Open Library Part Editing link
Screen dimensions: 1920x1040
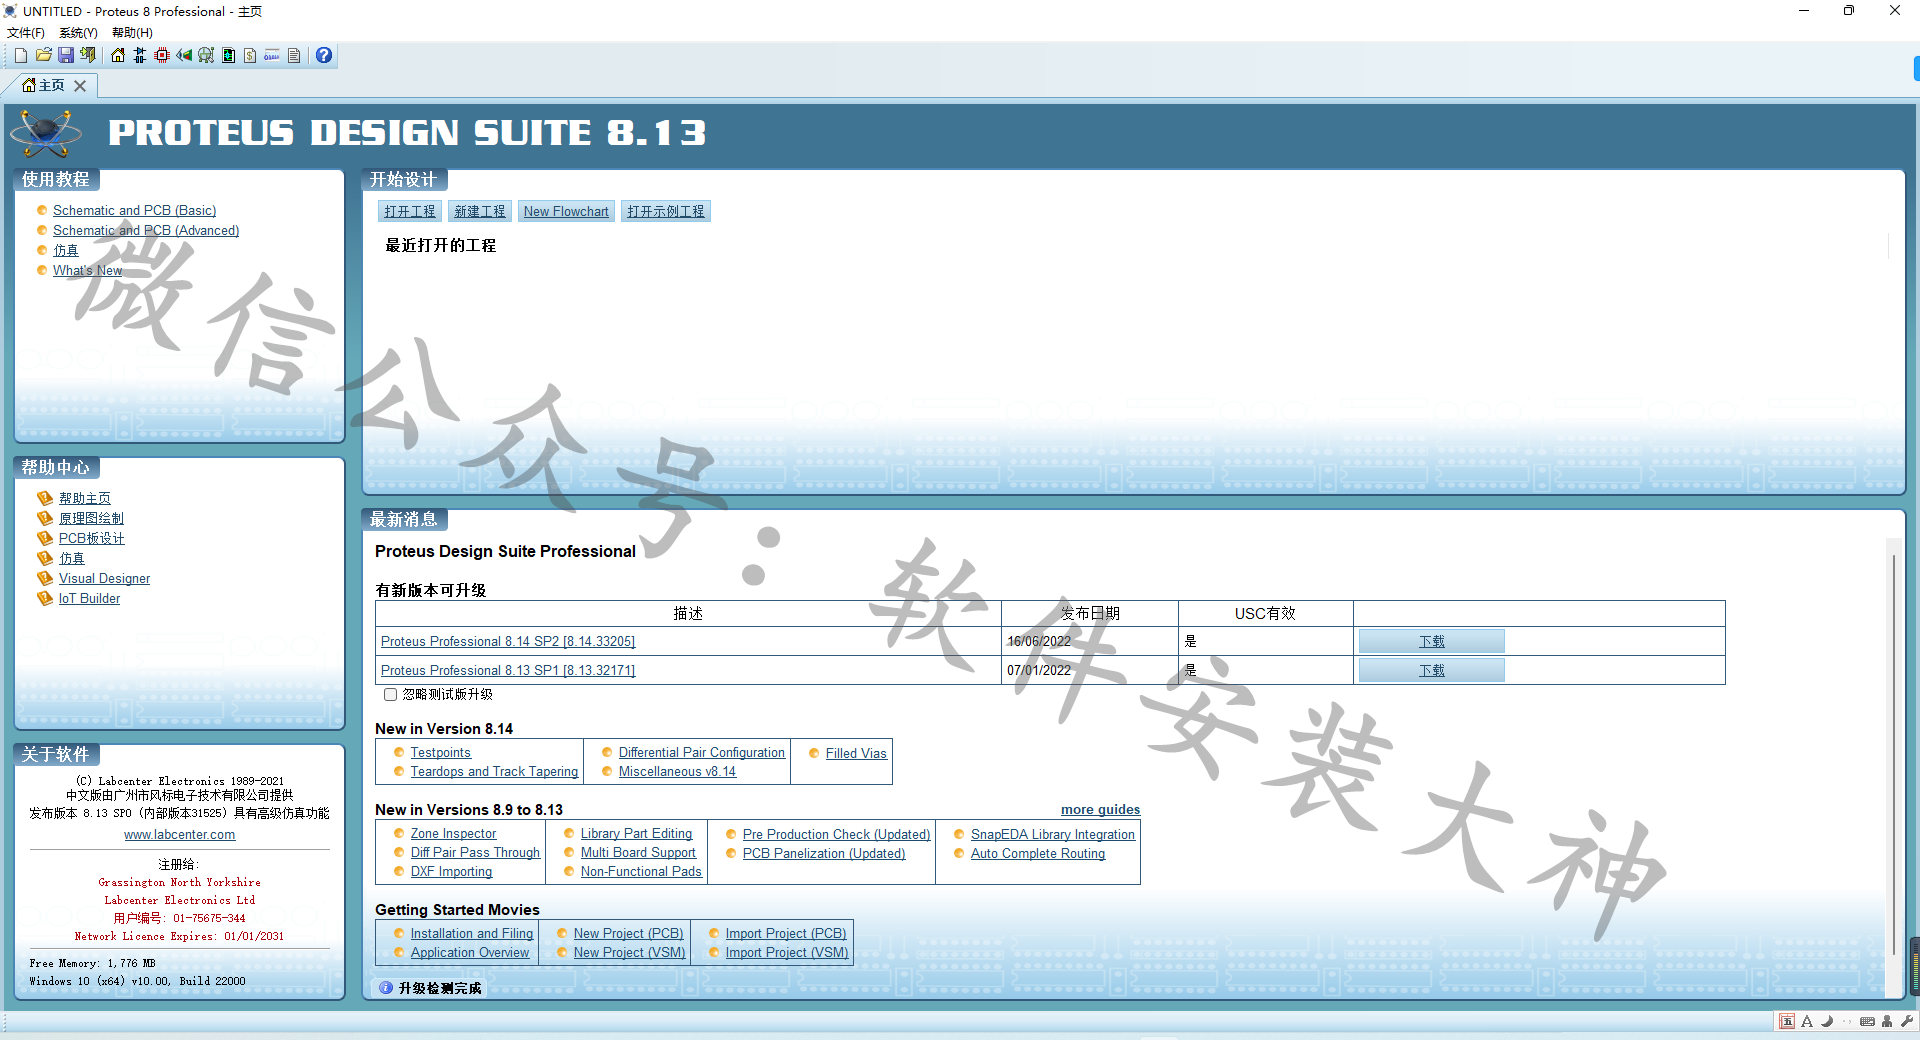[636, 834]
